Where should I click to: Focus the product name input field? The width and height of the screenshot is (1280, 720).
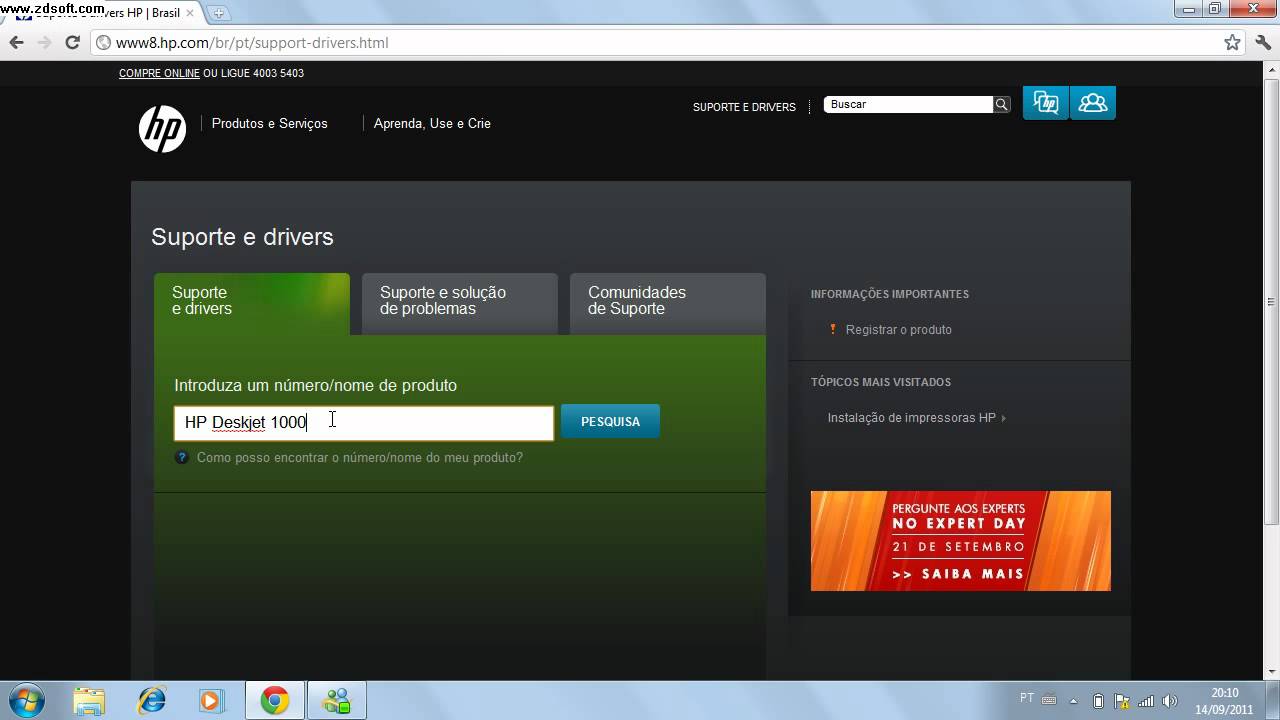[x=364, y=422]
